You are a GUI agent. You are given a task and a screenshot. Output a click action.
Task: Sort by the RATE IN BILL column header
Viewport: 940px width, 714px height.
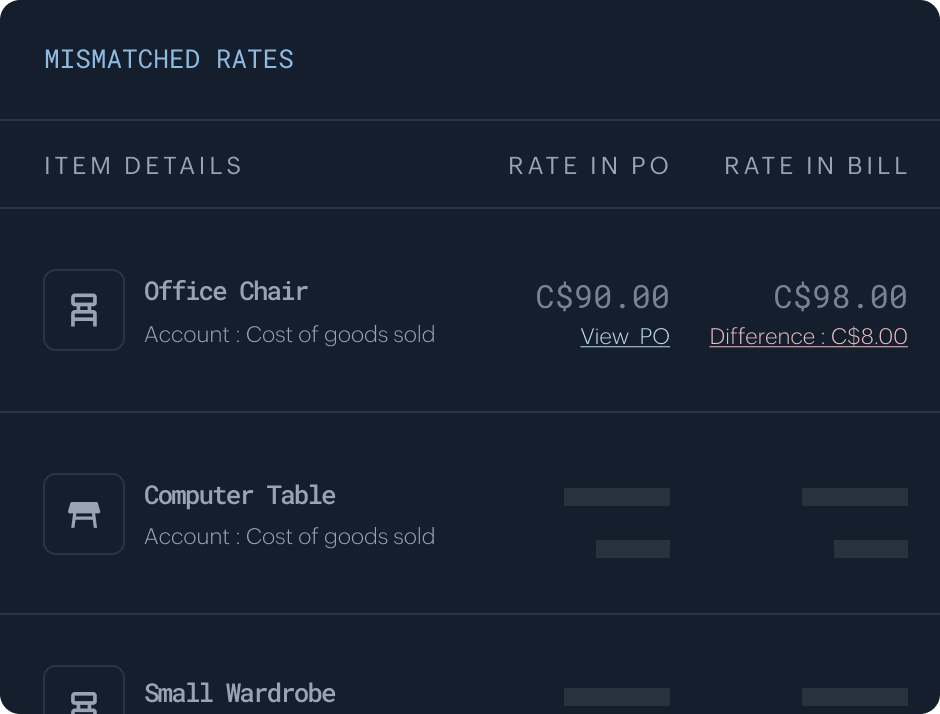tap(816, 165)
